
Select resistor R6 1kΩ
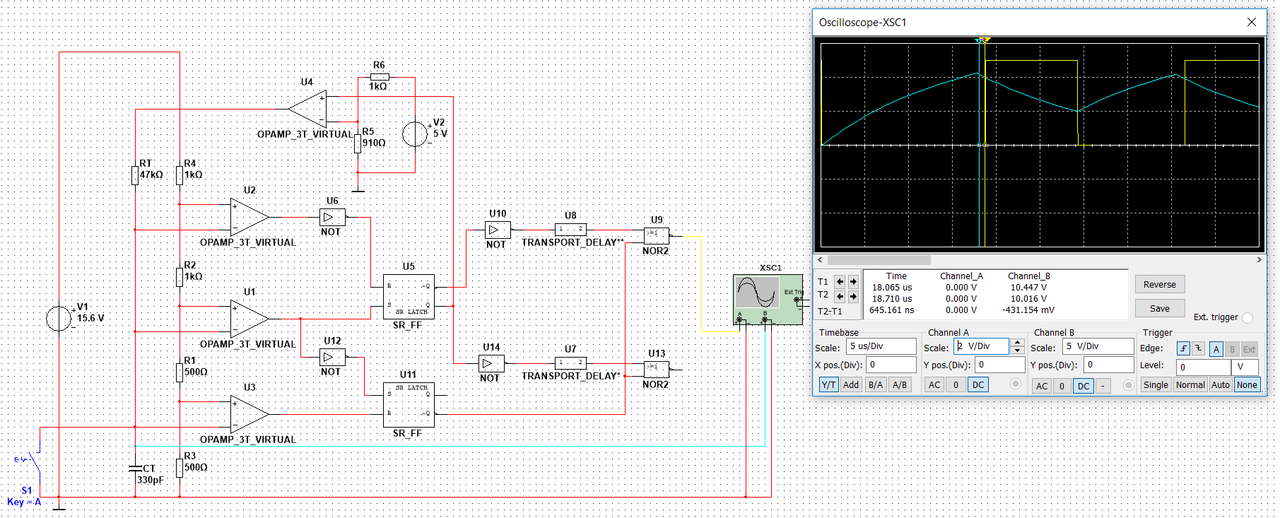pyautogui.click(x=378, y=76)
